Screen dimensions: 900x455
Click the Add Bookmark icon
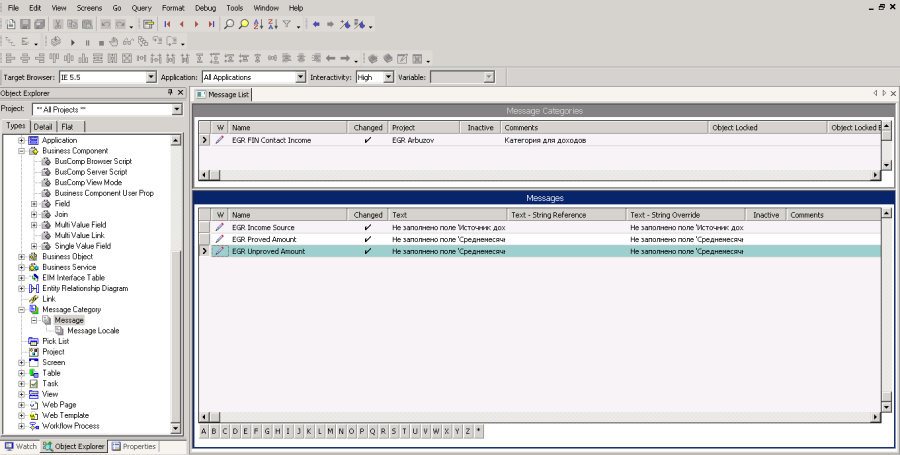coord(345,24)
